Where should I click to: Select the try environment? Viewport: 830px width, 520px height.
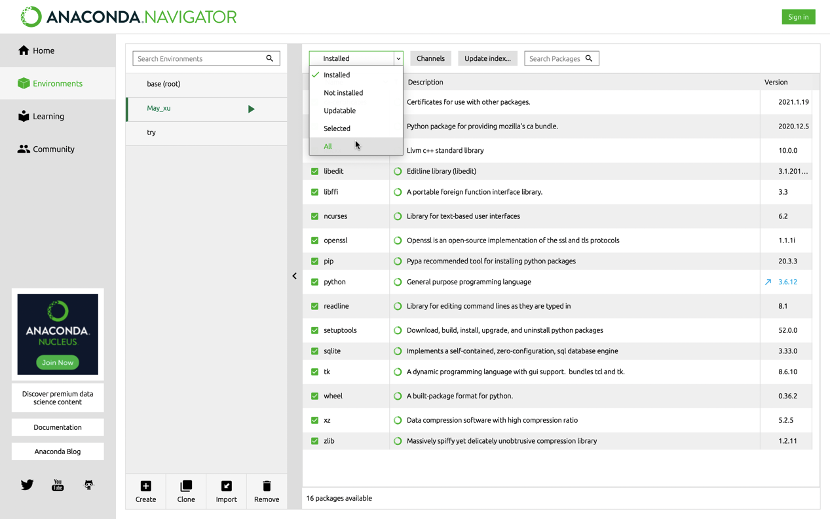[x=206, y=133]
